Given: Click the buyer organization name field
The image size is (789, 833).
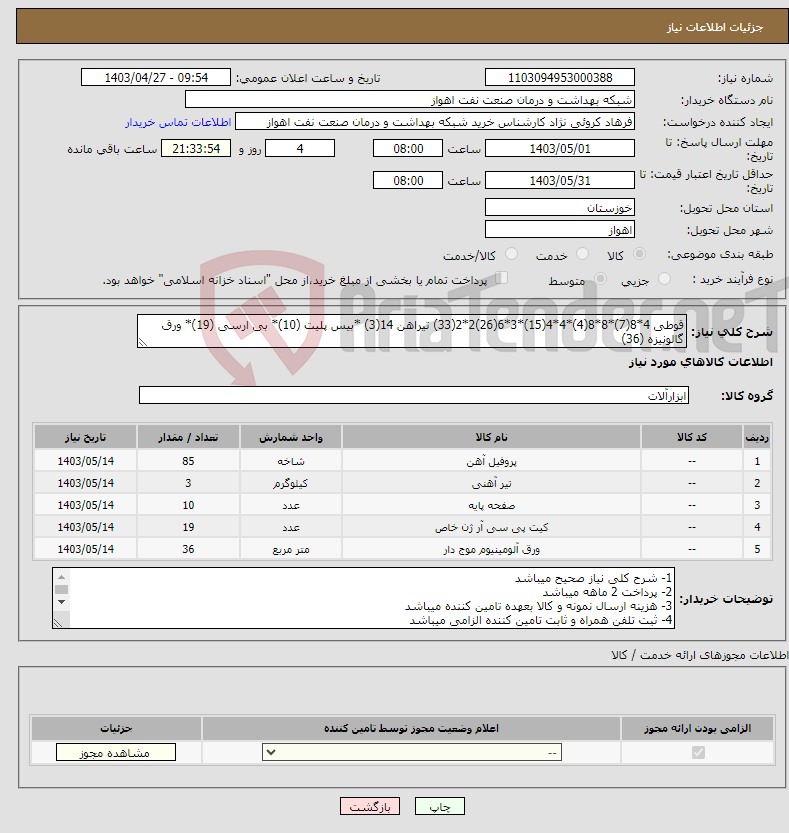Looking at the screenshot, I should (x=410, y=99).
